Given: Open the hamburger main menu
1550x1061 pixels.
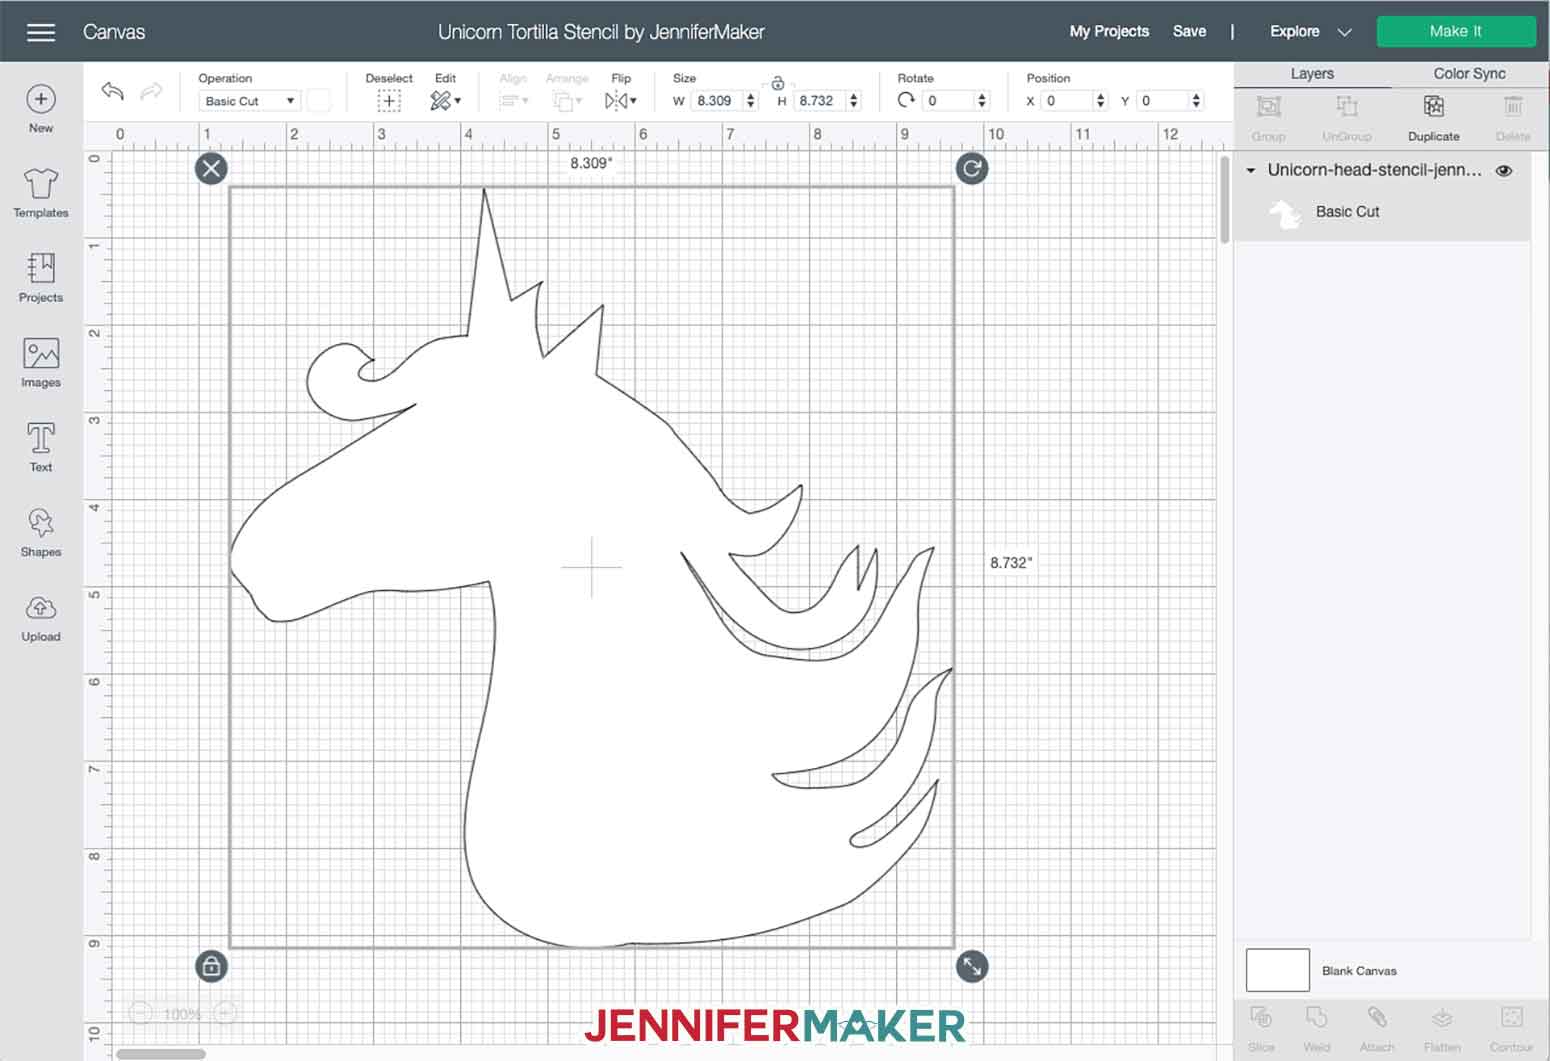Looking at the screenshot, I should pyautogui.click(x=41, y=32).
